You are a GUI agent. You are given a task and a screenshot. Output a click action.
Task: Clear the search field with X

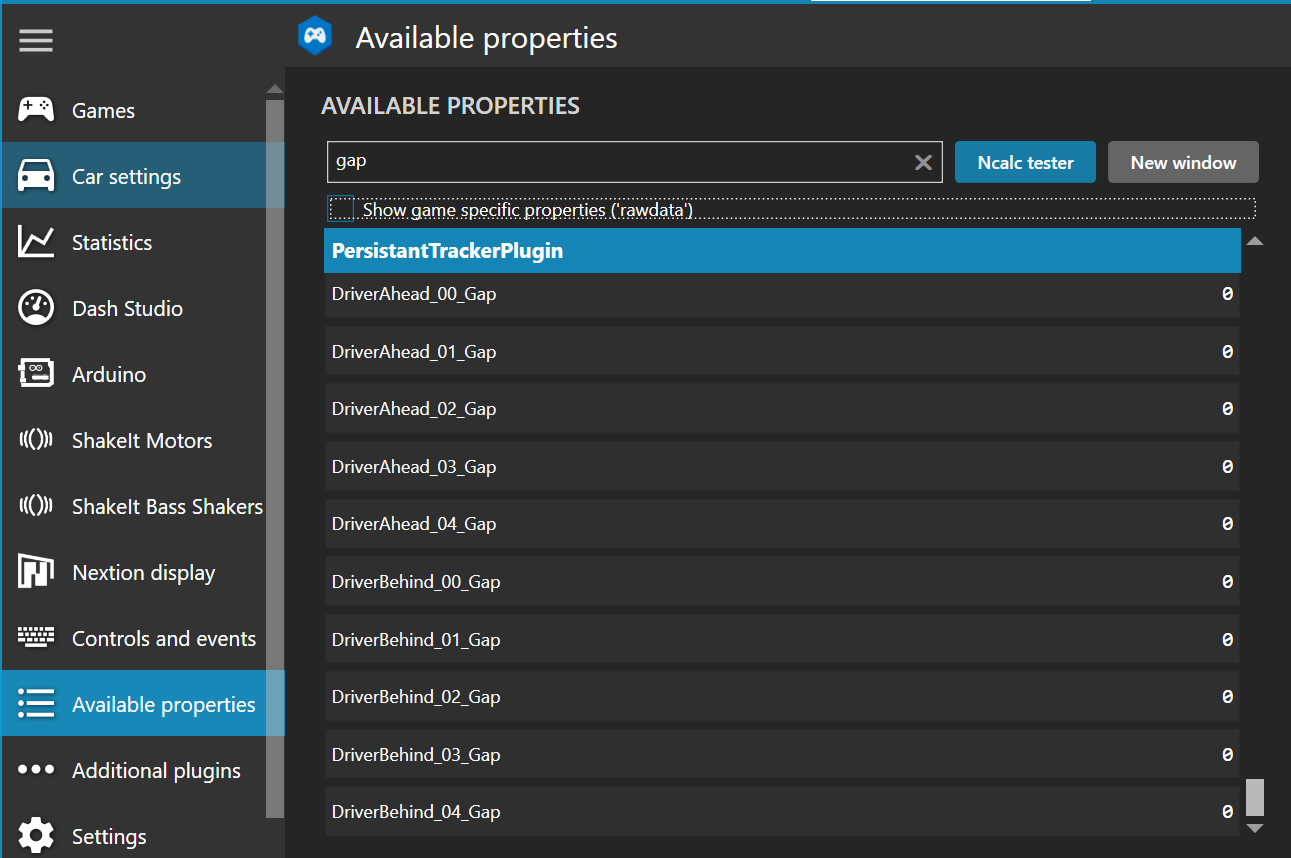[924, 163]
